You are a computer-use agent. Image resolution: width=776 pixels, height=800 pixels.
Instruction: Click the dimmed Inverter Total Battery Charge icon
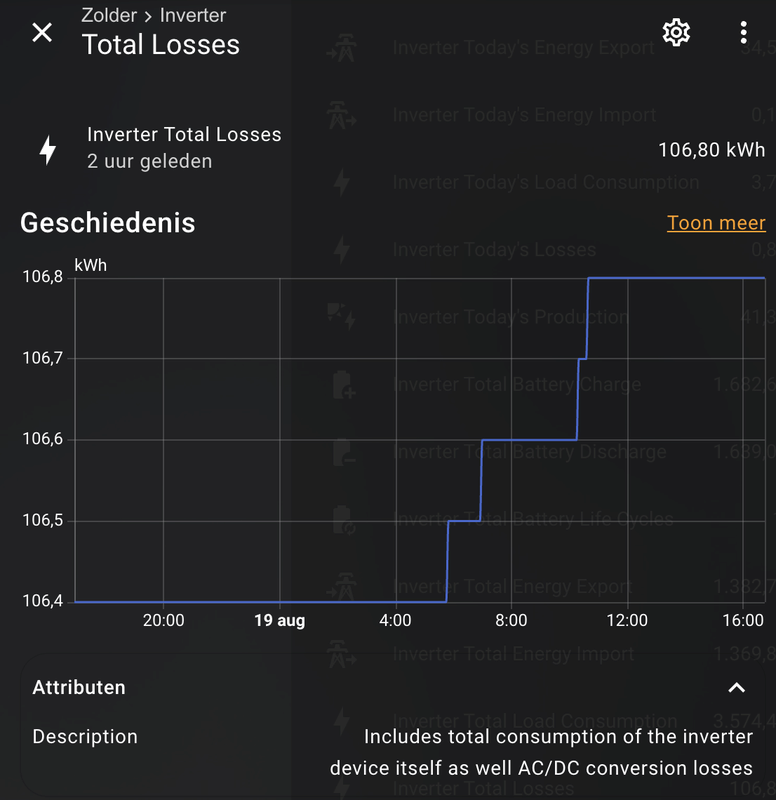click(x=343, y=385)
